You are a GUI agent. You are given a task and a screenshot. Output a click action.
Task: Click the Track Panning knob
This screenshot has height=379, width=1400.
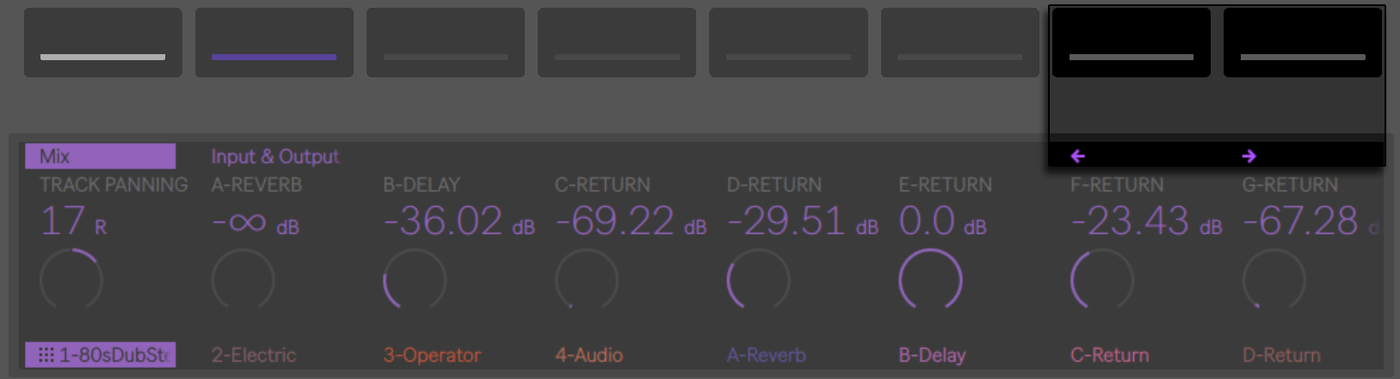point(71,280)
